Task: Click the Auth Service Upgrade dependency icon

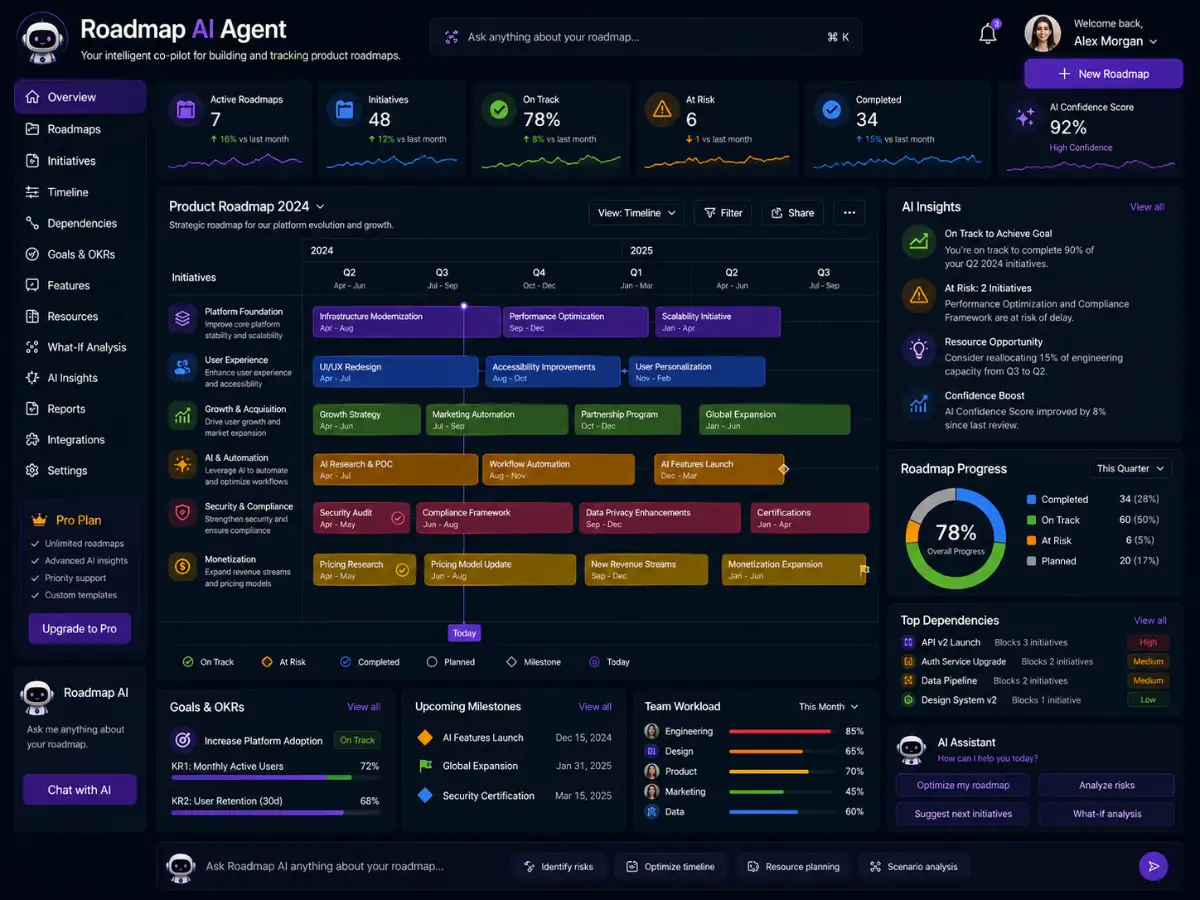Action: (x=908, y=661)
